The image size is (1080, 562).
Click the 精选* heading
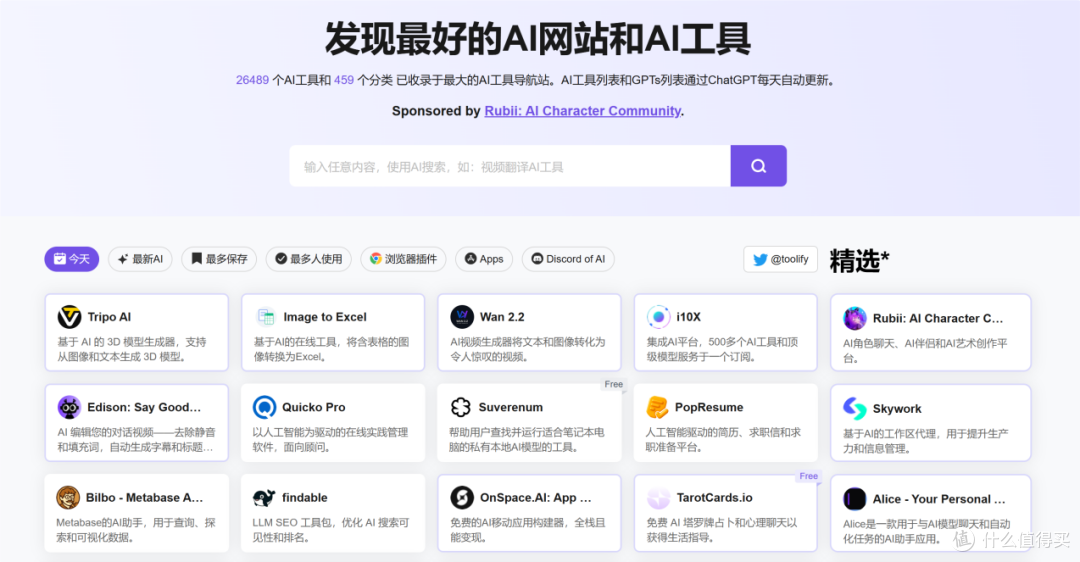click(x=860, y=261)
